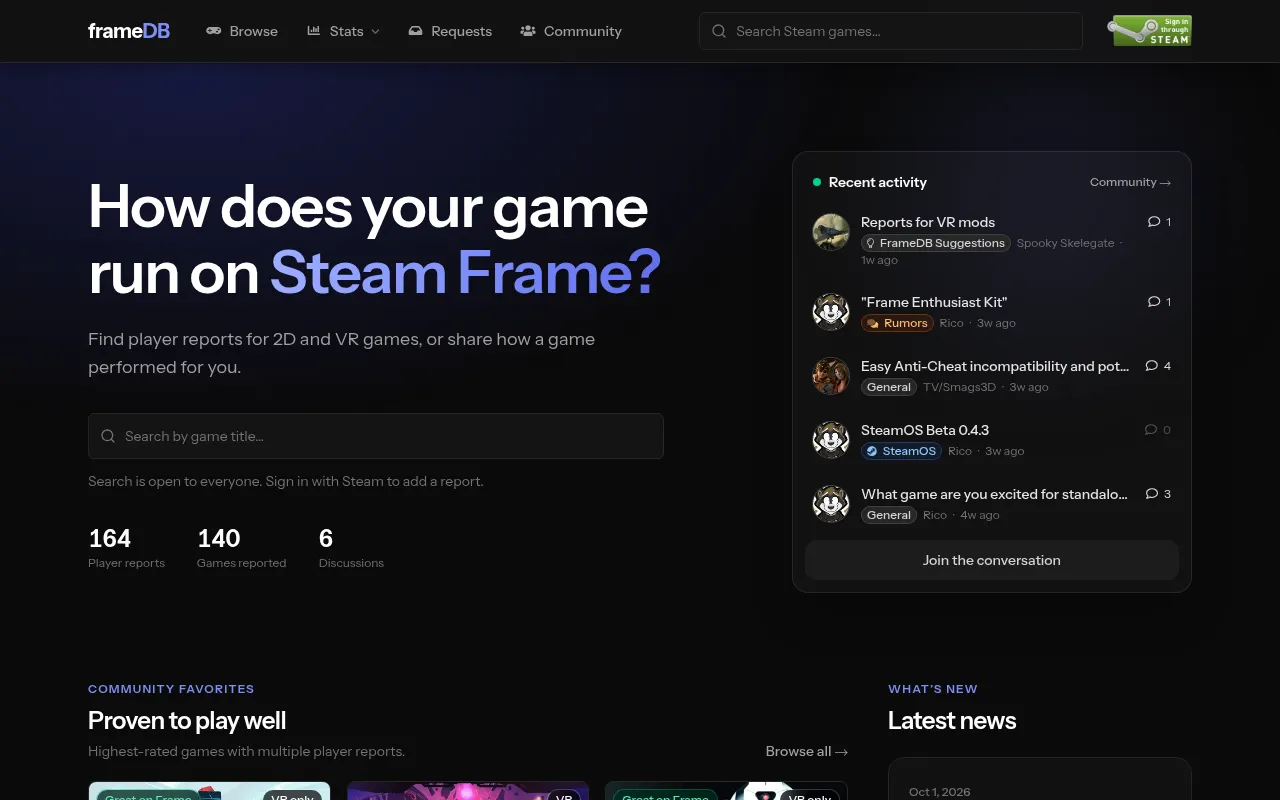Viewport: 1280px width, 800px height.
Task: Go to the Community nav item
Action: (x=571, y=31)
